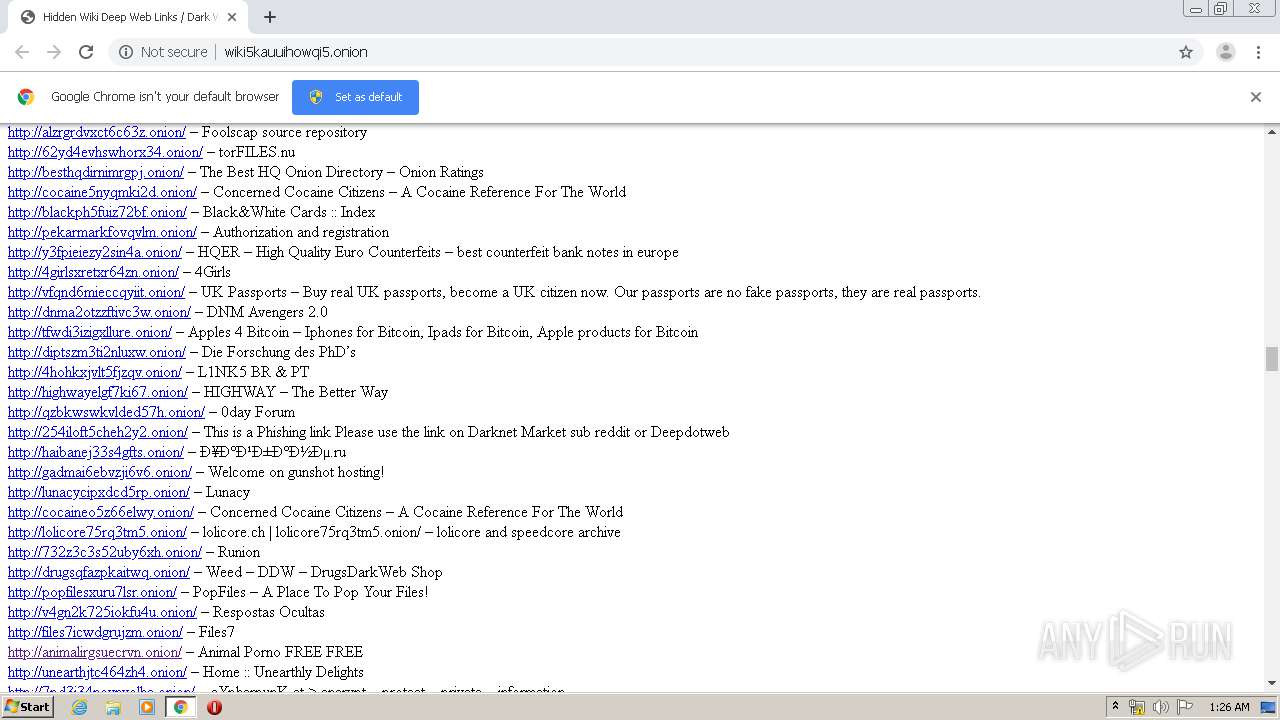Open the pekarmarkfovqvlm.onion link
Image resolution: width=1280 pixels, height=720 pixels.
(x=102, y=232)
